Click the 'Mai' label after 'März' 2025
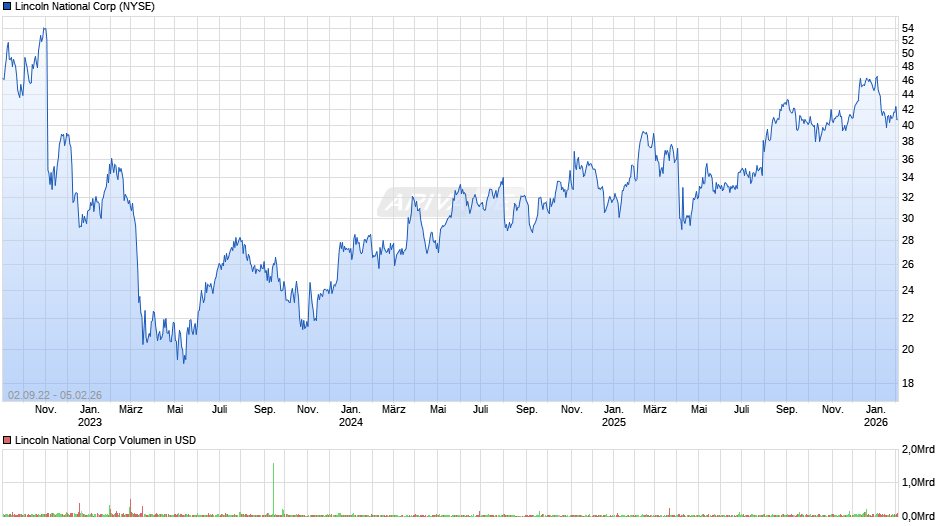The width and height of the screenshot is (940, 526). [699, 410]
